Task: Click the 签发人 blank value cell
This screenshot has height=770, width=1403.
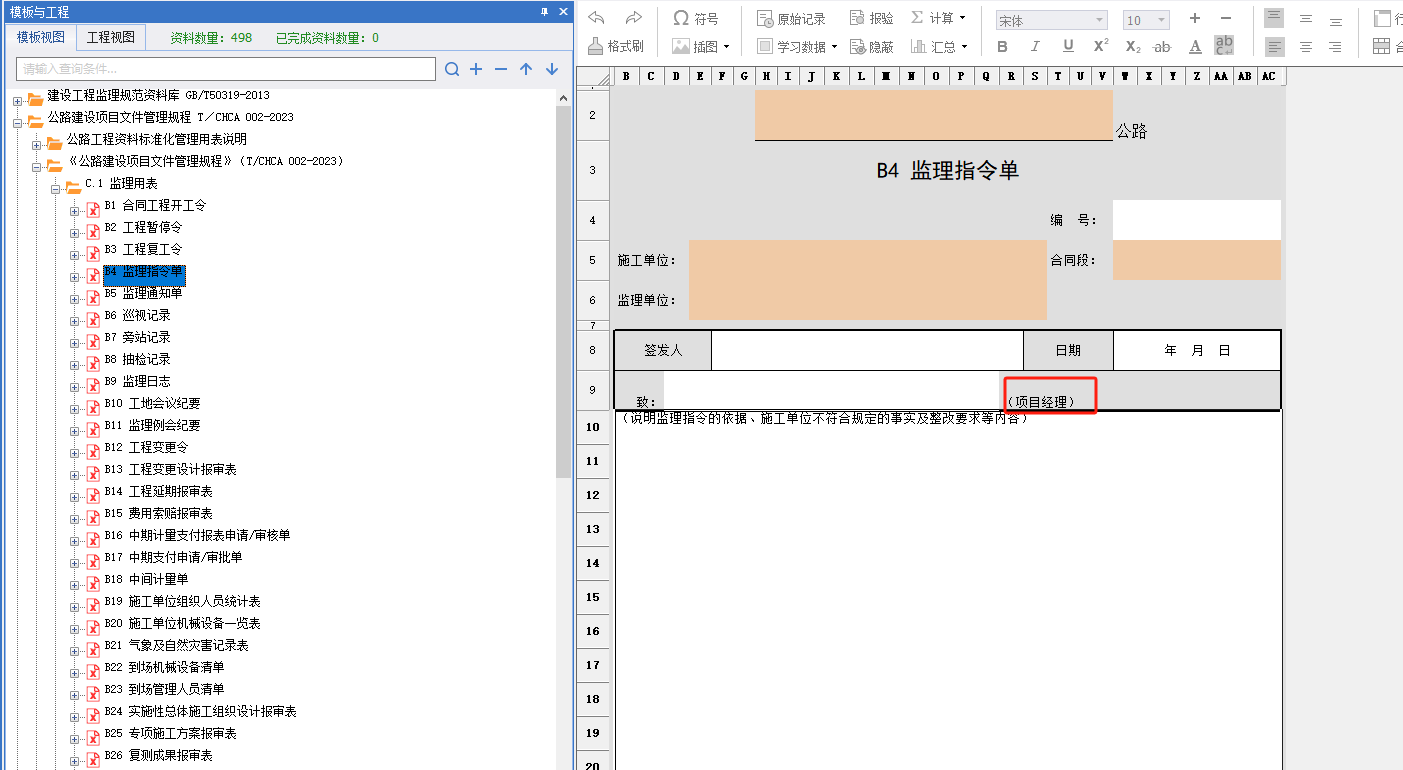Action: click(867, 350)
